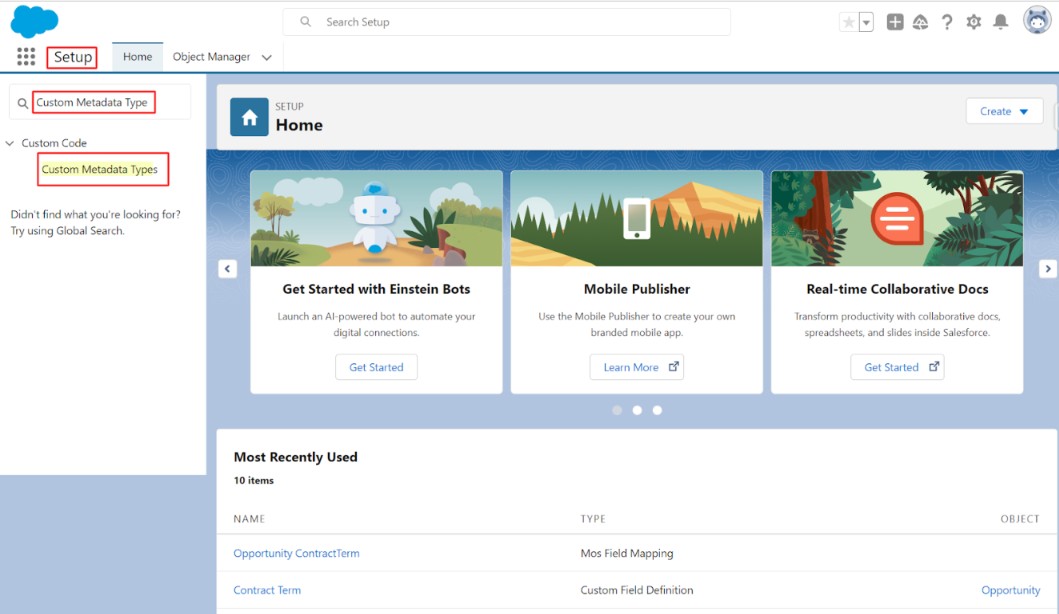Screen dimensions: 1059x614
Task: Open the Opportunity ContractTerm link
Action: pyautogui.click(x=296, y=552)
